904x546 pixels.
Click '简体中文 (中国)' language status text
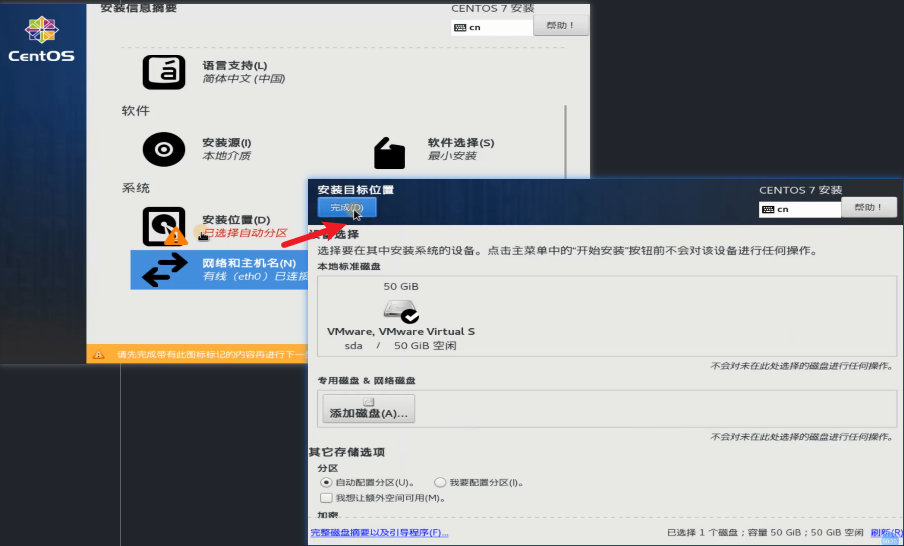pyautogui.click(x=244, y=78)
